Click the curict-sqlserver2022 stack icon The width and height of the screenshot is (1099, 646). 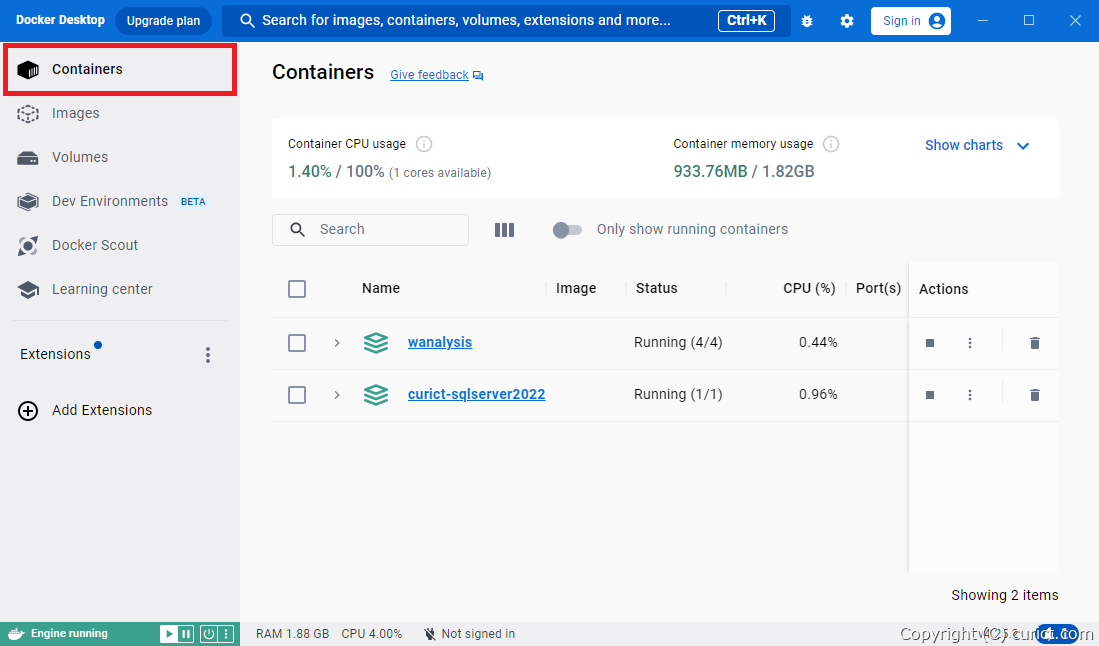tap(376, 394)
